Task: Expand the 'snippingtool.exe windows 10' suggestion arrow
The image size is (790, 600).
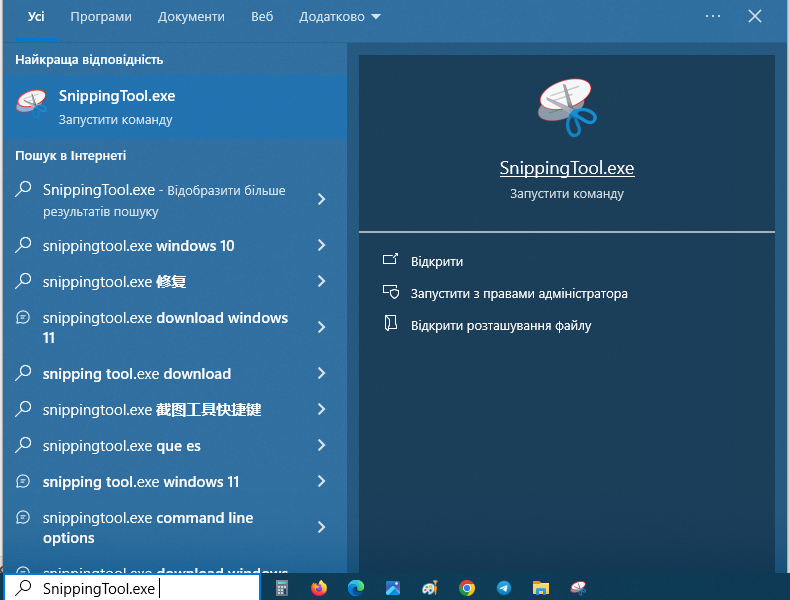Action: point(321,246)
